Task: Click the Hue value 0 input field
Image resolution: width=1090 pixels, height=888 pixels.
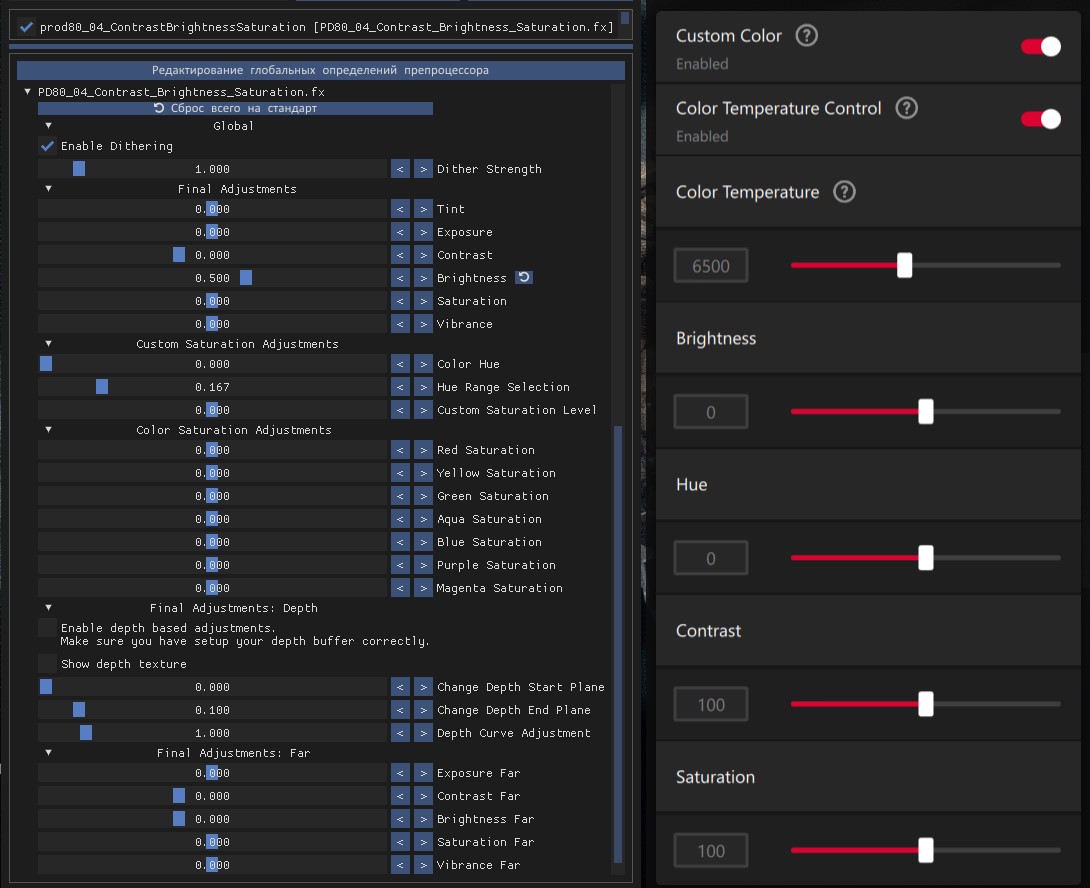Action: coord(710,558)
